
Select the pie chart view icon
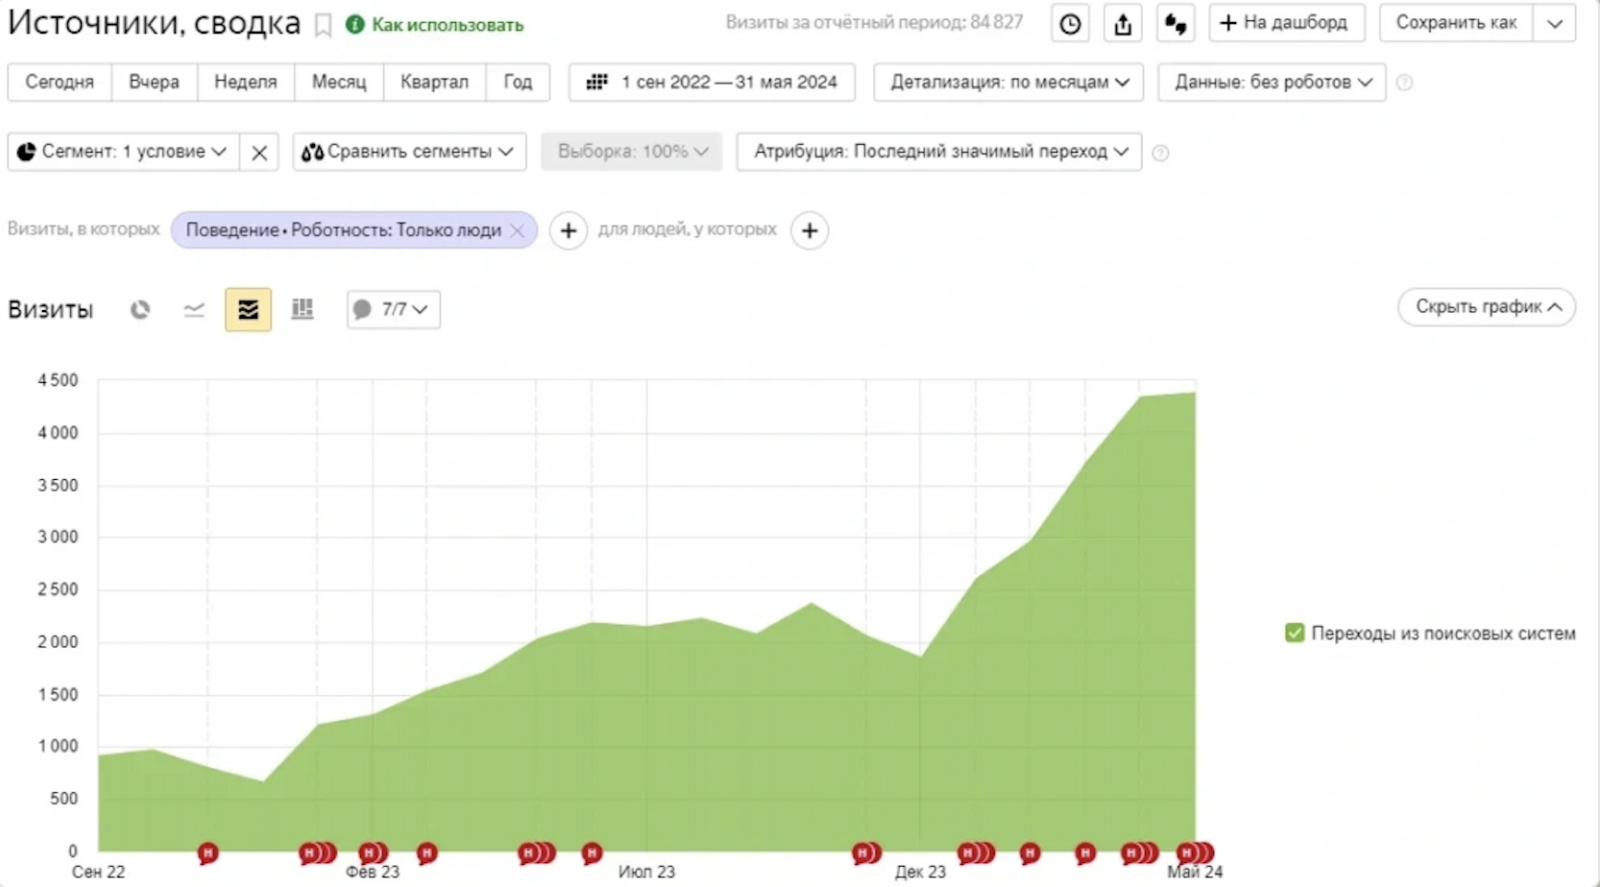140,310
